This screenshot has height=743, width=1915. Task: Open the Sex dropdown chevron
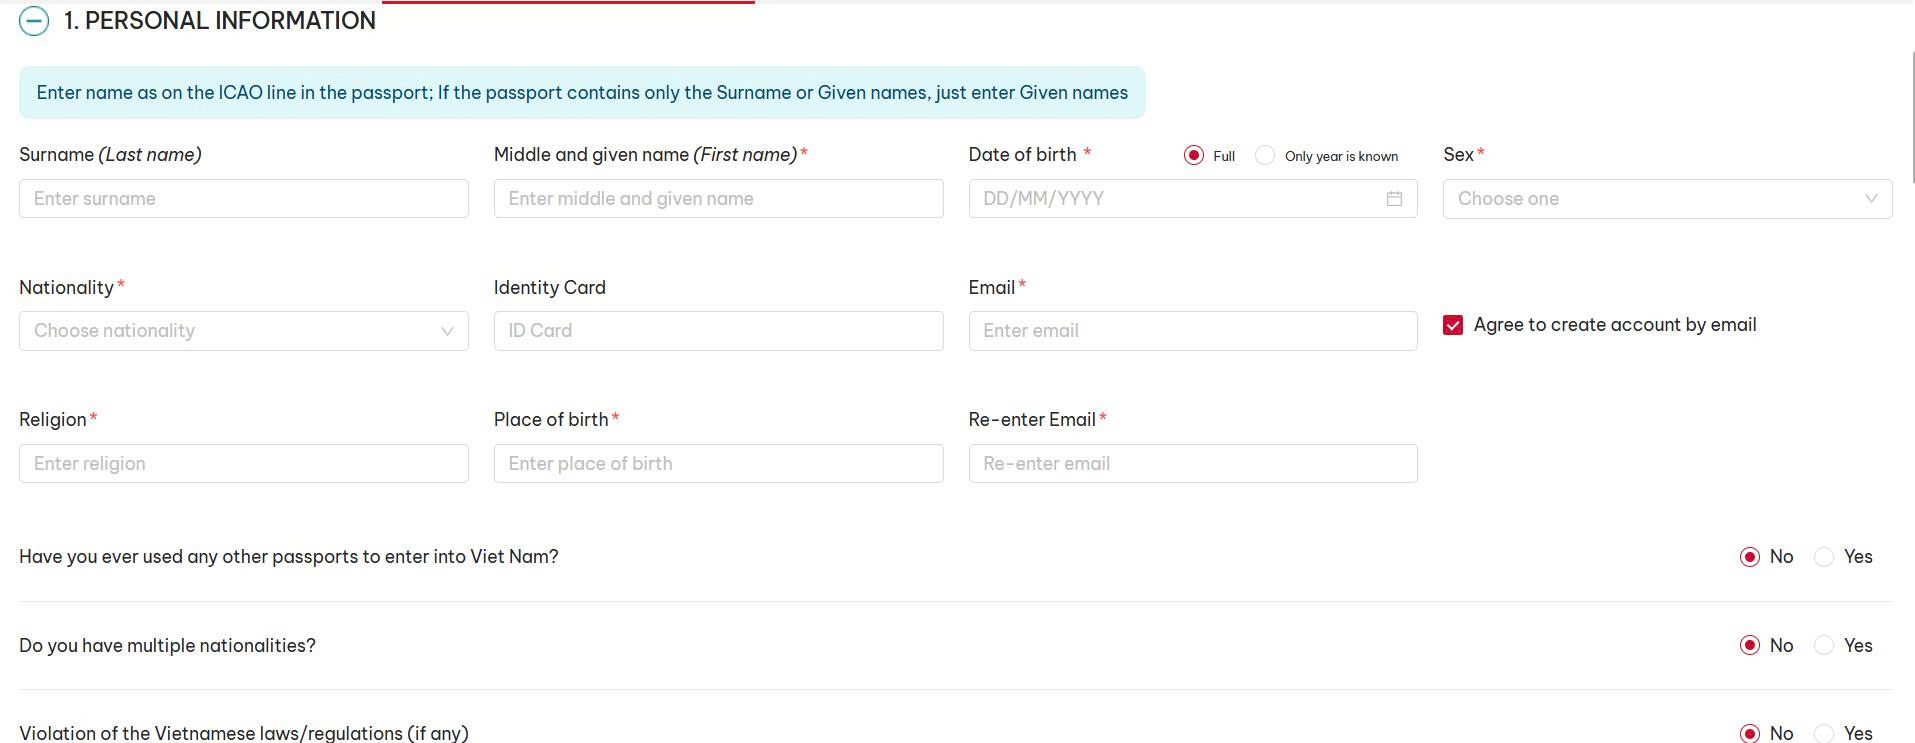(x=1870, y=199)
